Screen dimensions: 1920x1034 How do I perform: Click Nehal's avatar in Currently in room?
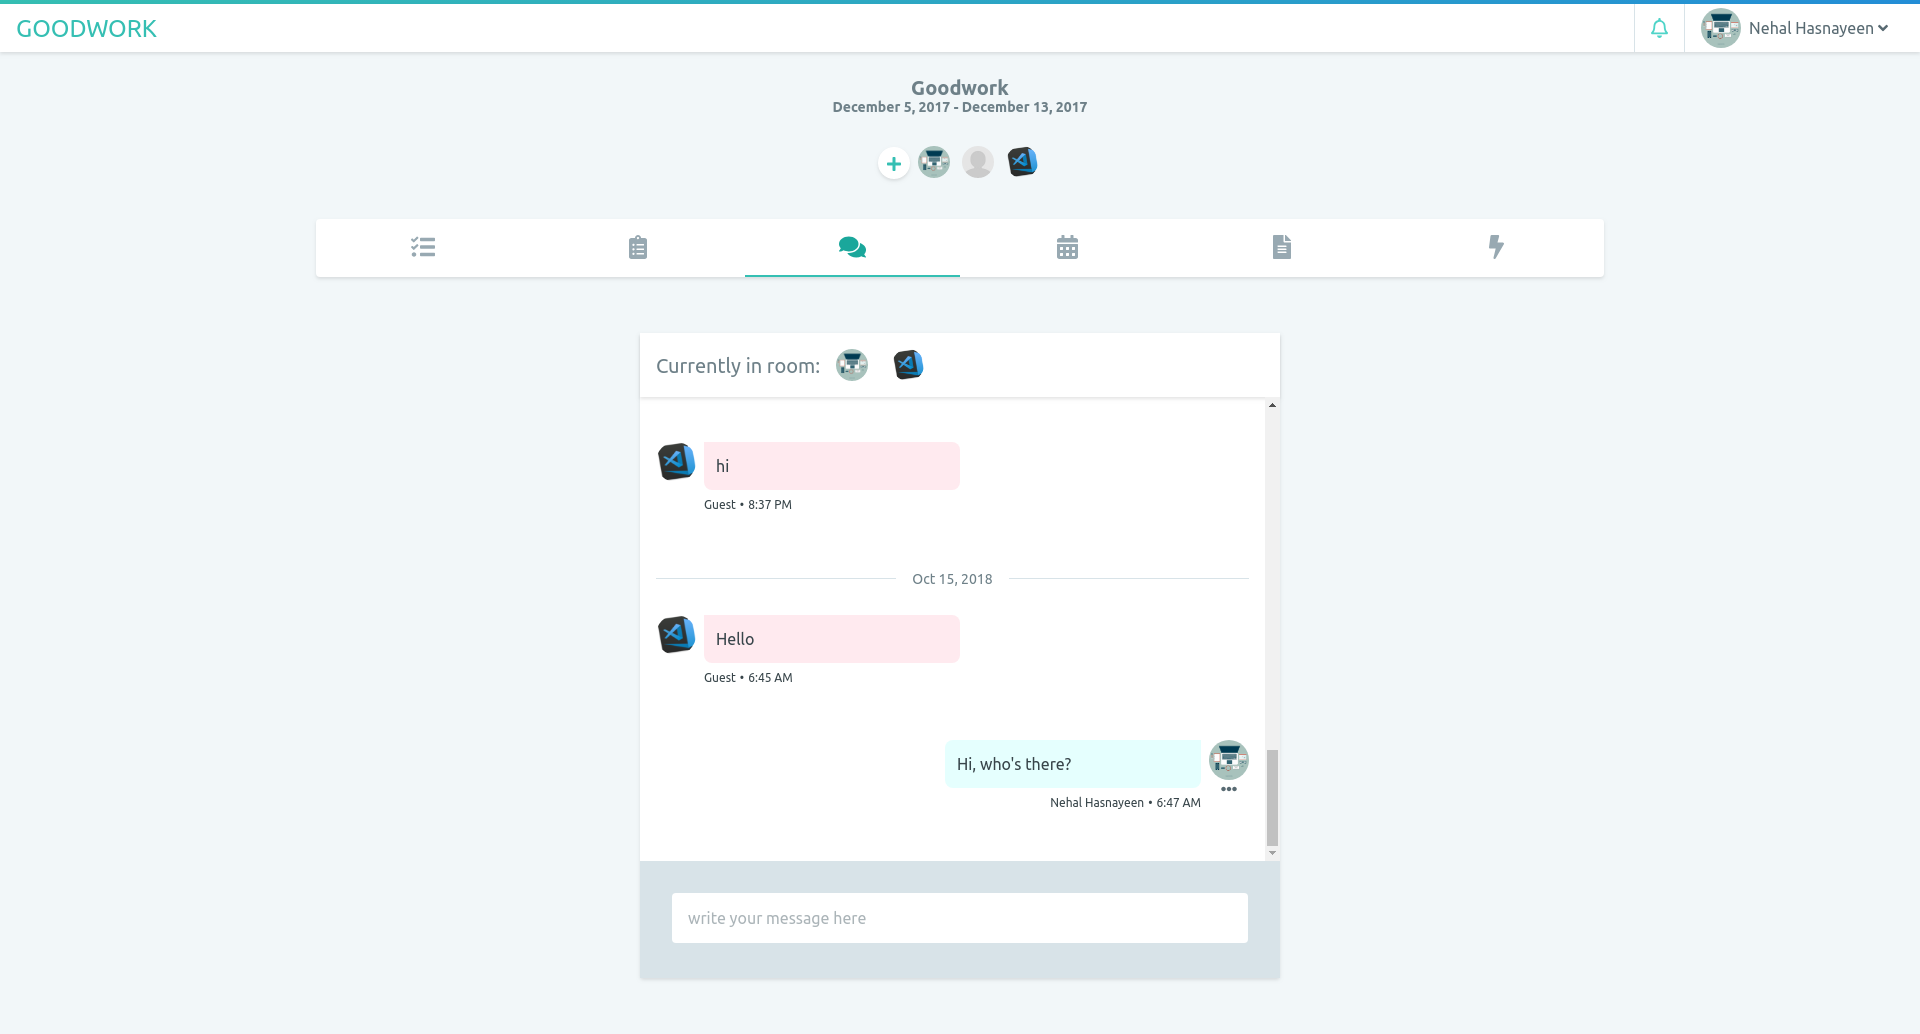pos(852,365)
